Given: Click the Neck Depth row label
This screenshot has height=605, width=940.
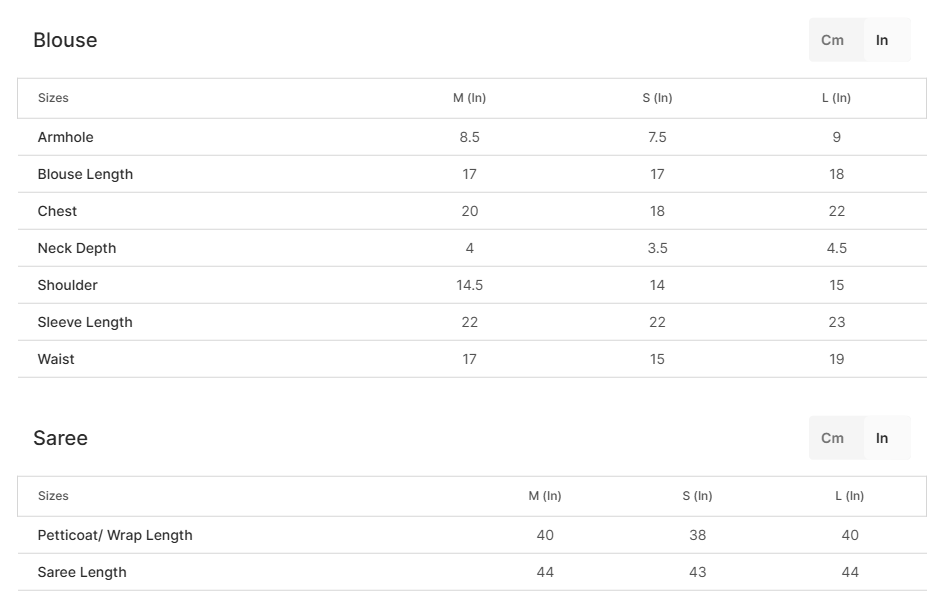Looking at the screenshot, I should tap(77, 248).
